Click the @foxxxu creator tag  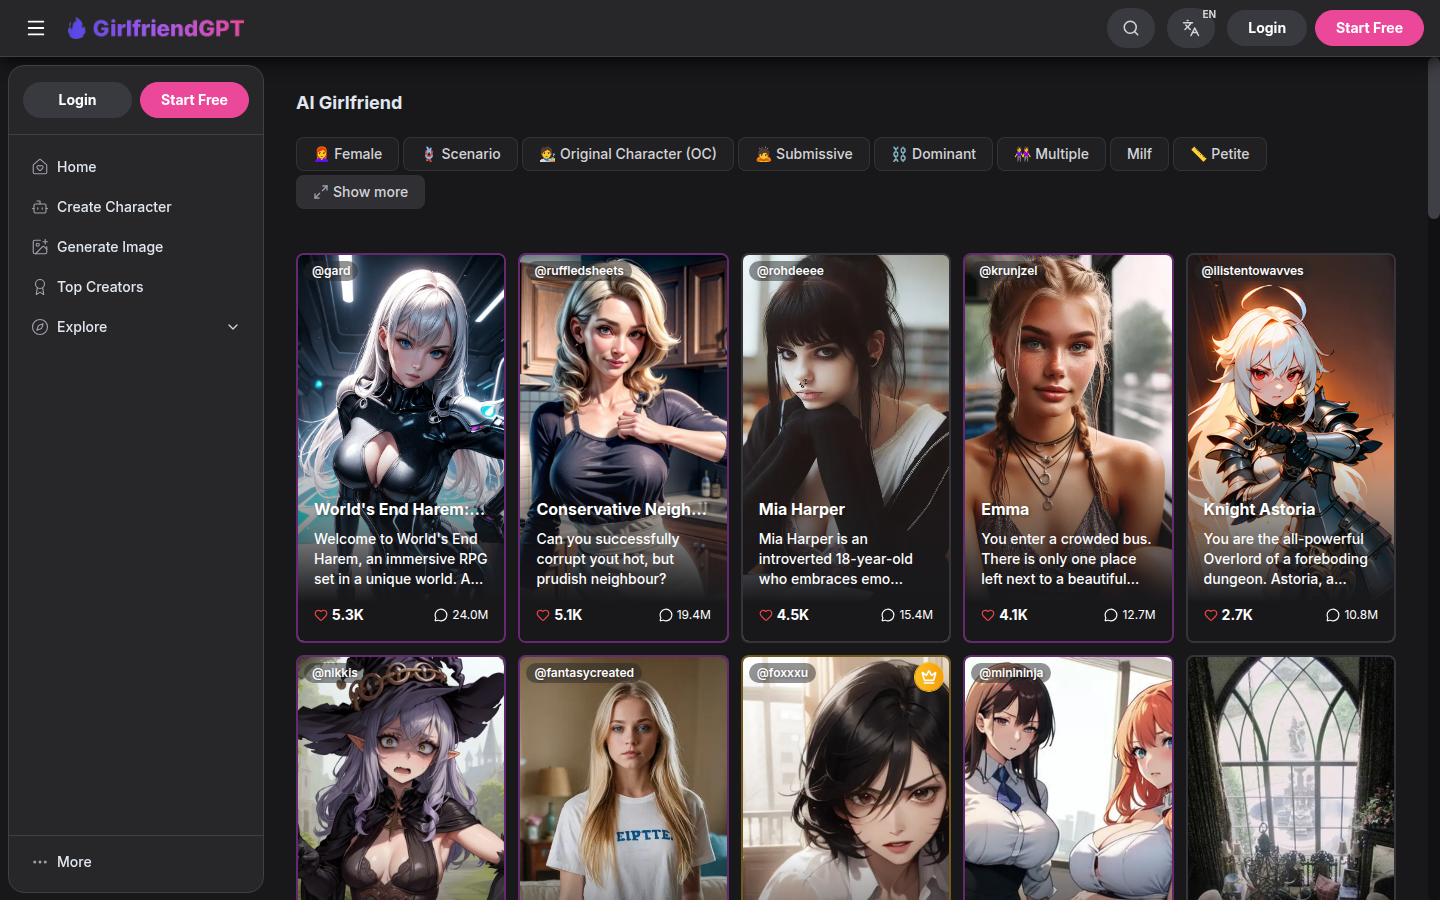tap(782, 673)
